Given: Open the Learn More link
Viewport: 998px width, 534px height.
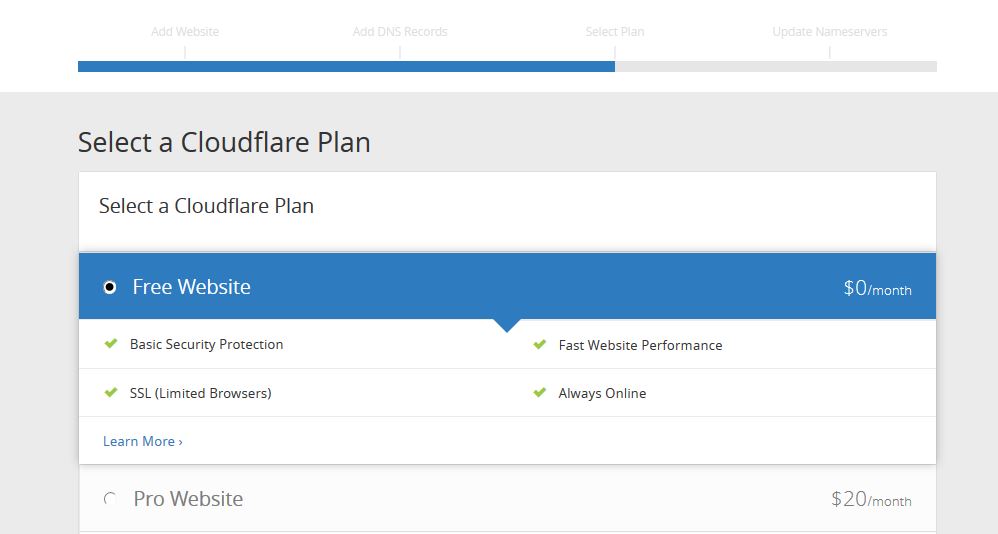Looking at the screenshot, I should point(143,441).
